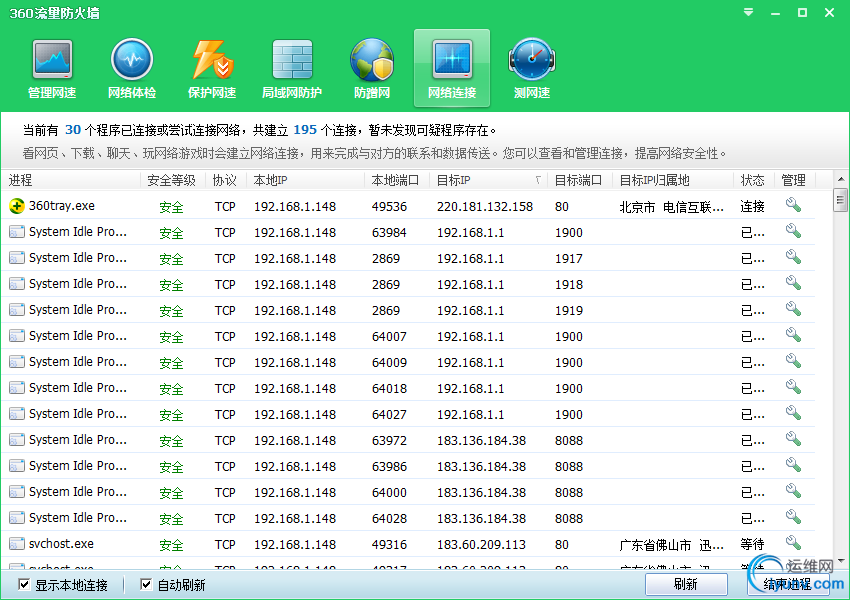850x600 pixels.
Task: Open the title bar dropdown menu arrow
Action: tap(749, 12)
